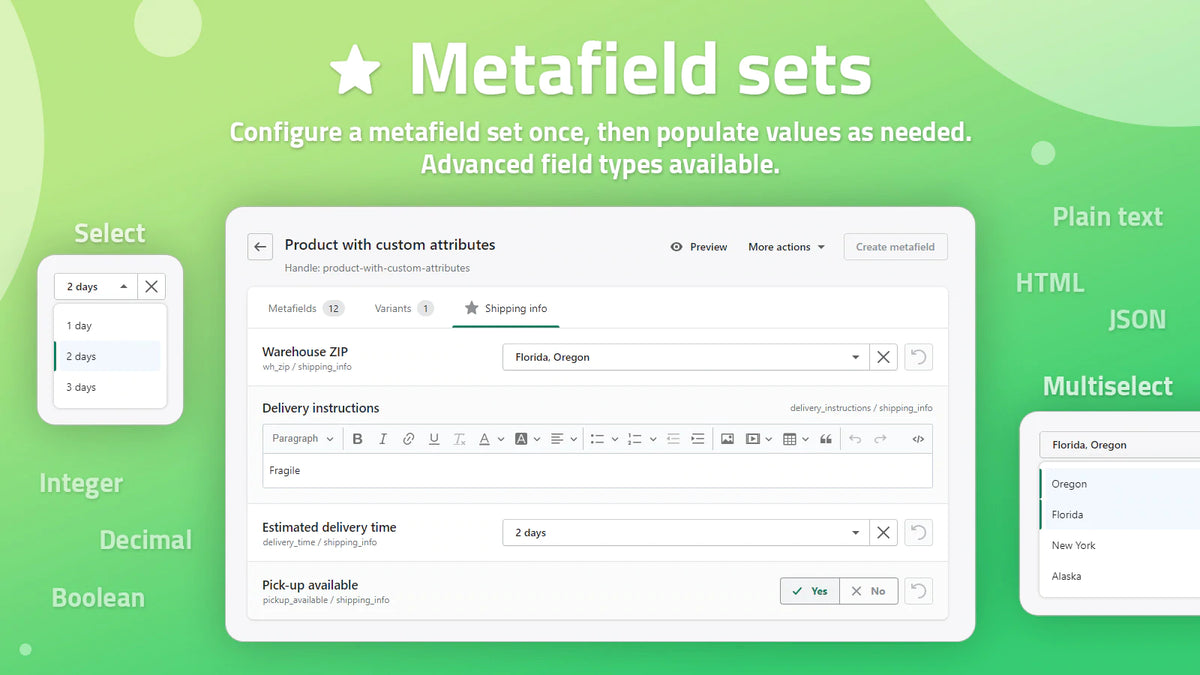Image resolution: width=1200 pixels, height=675 pixels.
Task: Insert a bulleted list
Action: click(597, 439)
